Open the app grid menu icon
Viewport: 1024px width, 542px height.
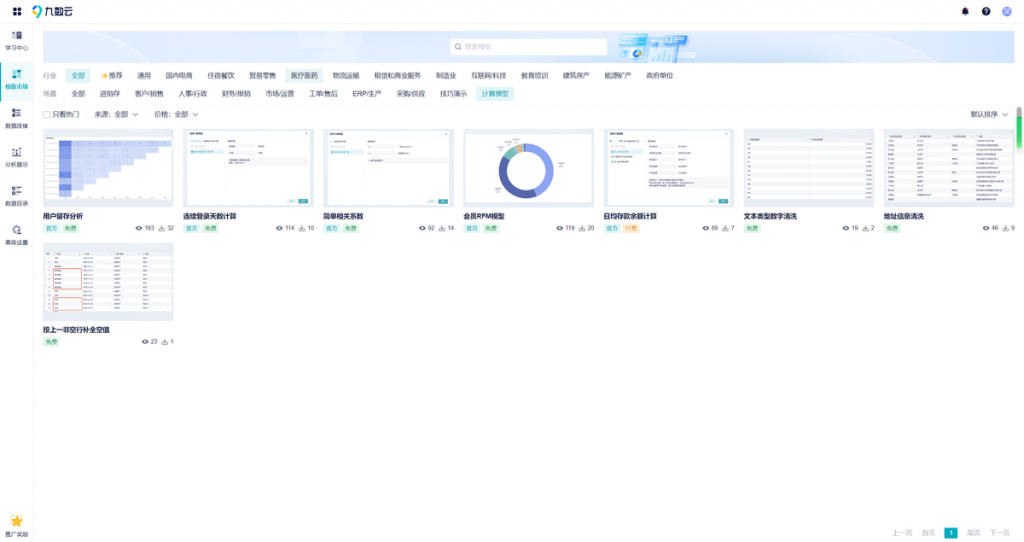pos(17,11)
